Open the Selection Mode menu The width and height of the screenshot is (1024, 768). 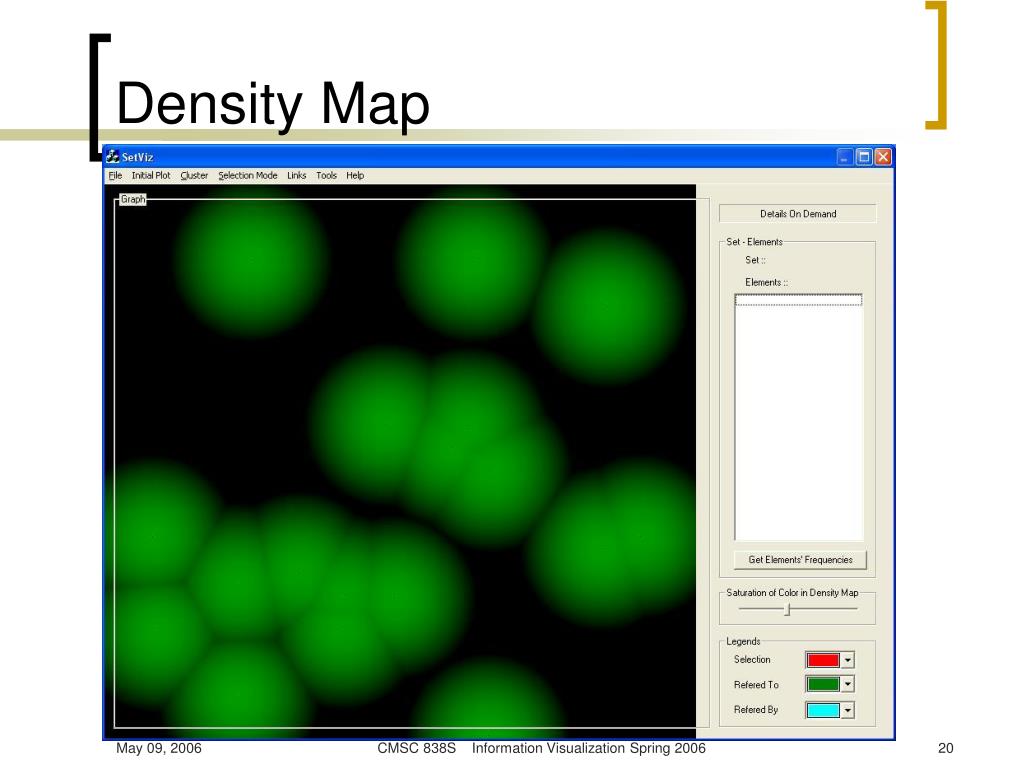coord(248,176)
